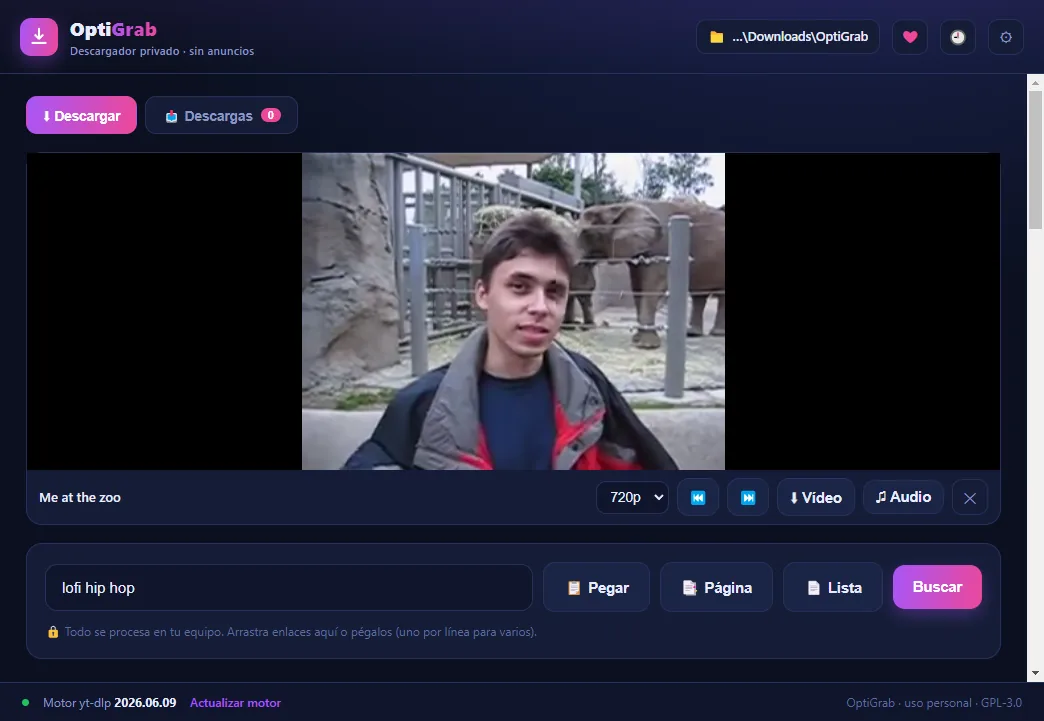1044x721 pixels.
Task: Click the Motor yt-dlp 2026.06.09 version text
Action: (110, 702)
